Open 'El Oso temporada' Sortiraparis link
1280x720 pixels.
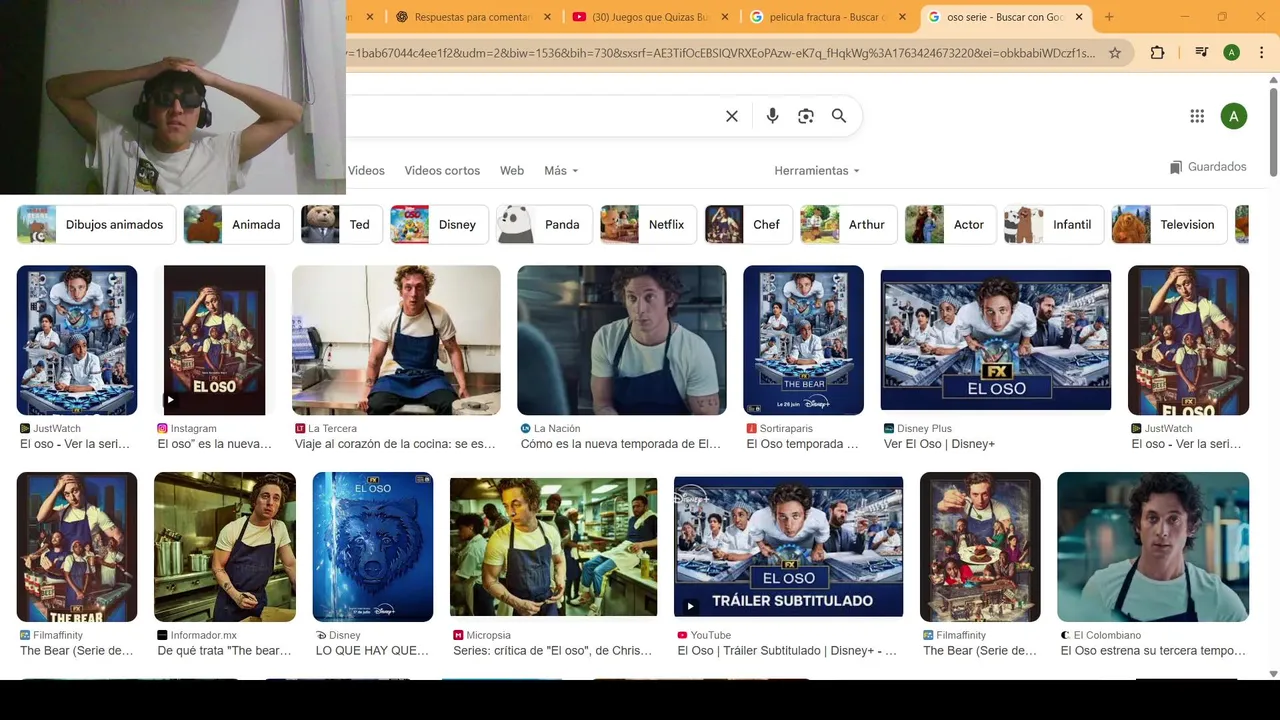click(802, 444)
